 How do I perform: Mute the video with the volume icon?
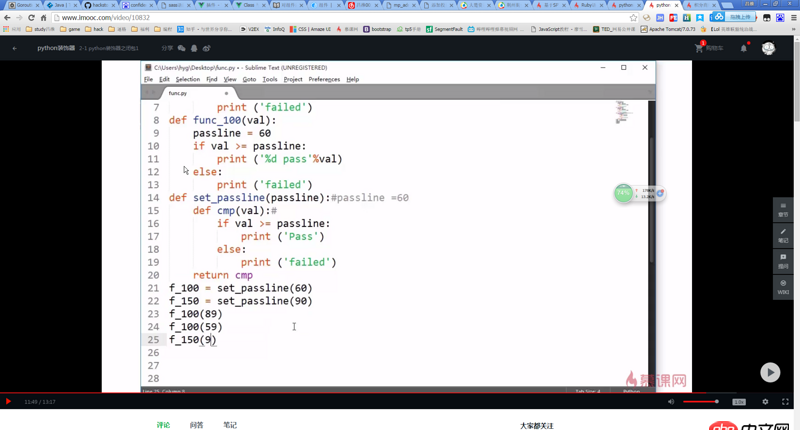tap(671, 402)
